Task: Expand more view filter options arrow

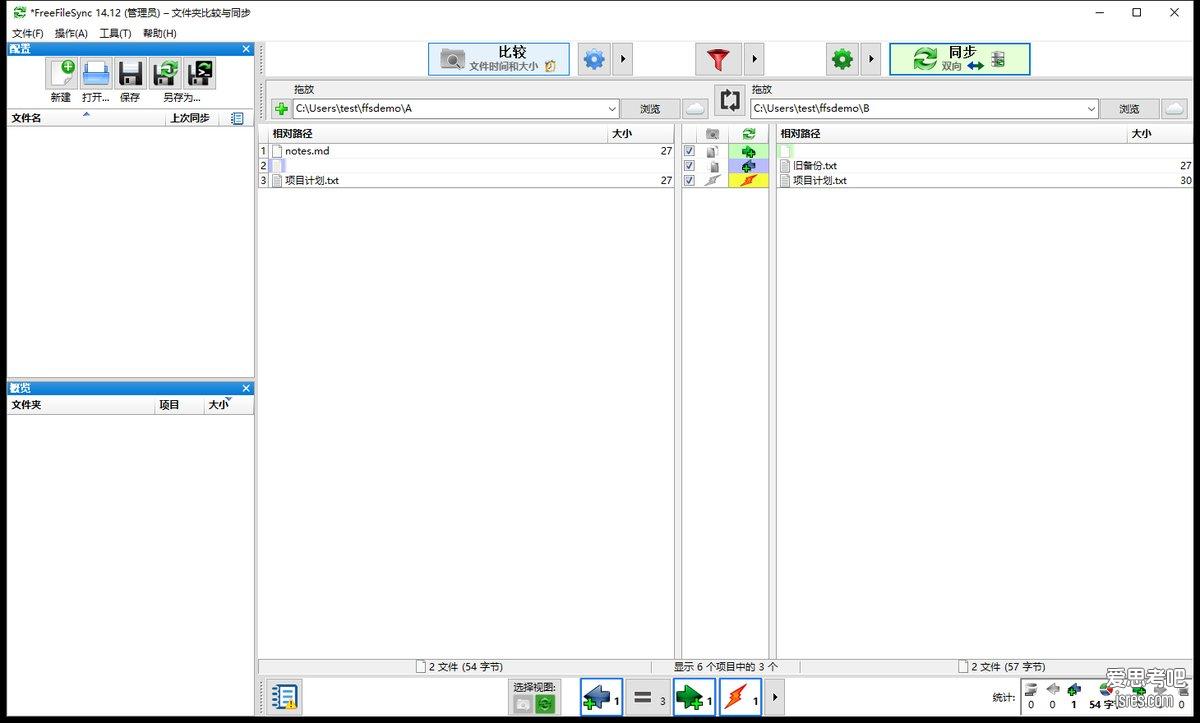Action: pos(775,697)
